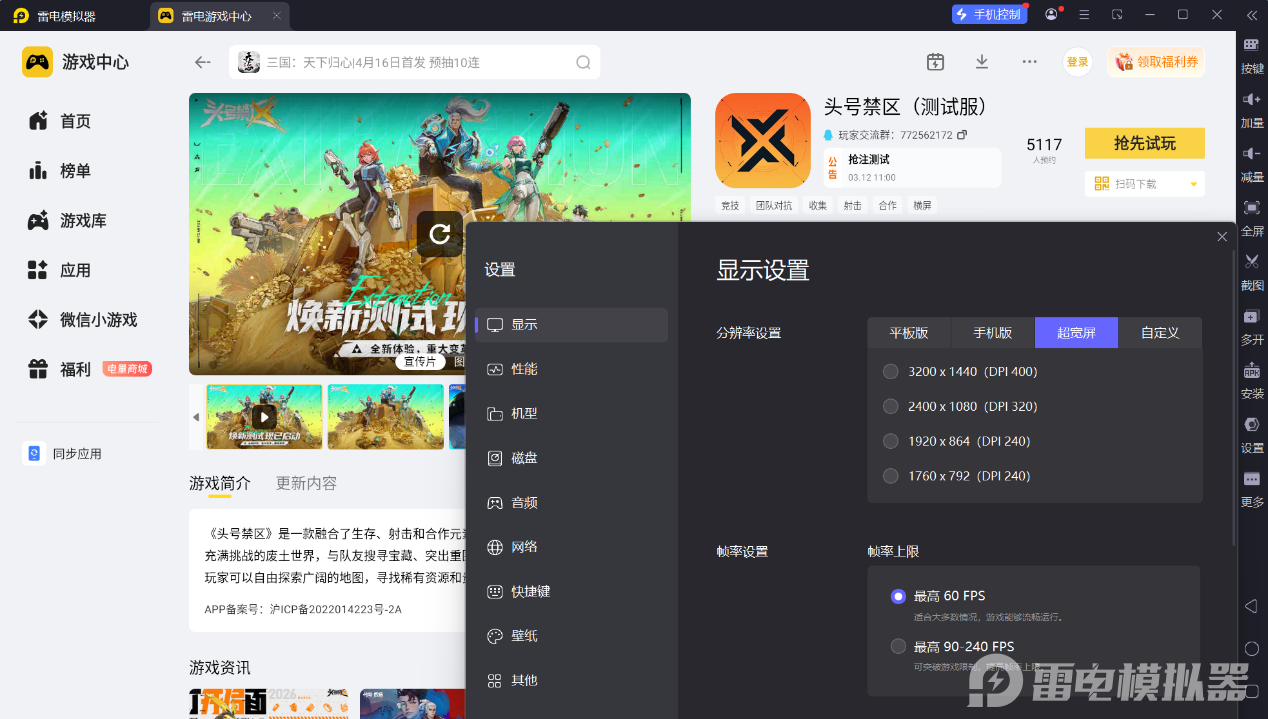
Task: Click the 登录 login button
Action: click(x=1077, y=62)
